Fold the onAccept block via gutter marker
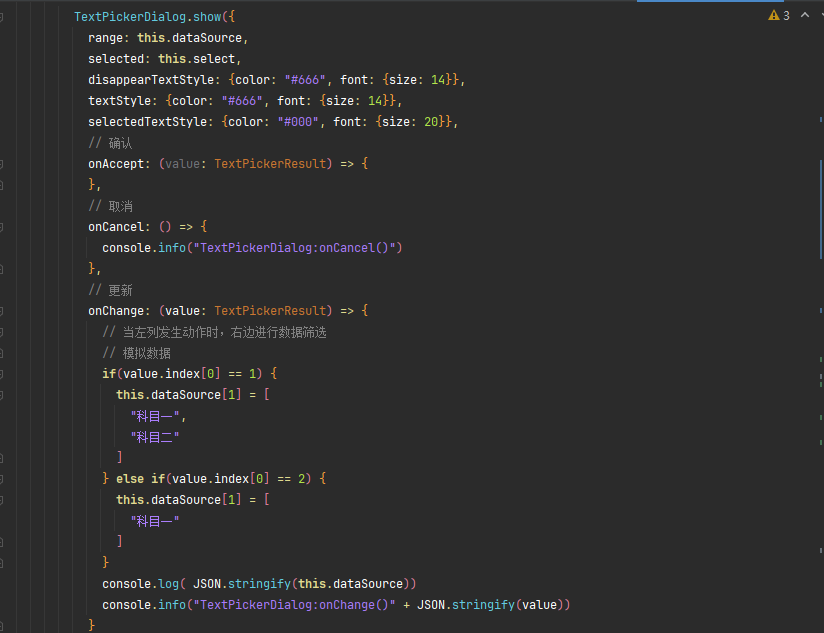The image size is (824, 633). coord(1,164)
